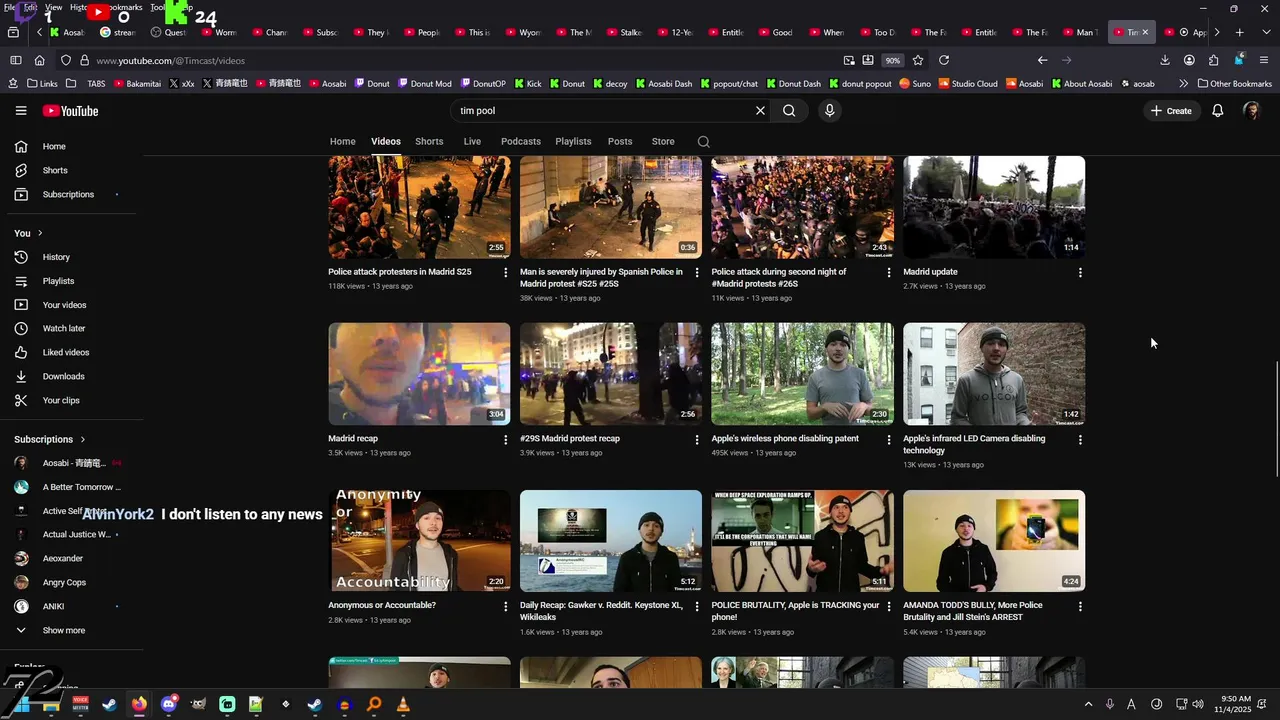This screenshot has width=1280, height=720.
Task: Open options menu for 'Madrid recap' video
Action: coord(505,440)
